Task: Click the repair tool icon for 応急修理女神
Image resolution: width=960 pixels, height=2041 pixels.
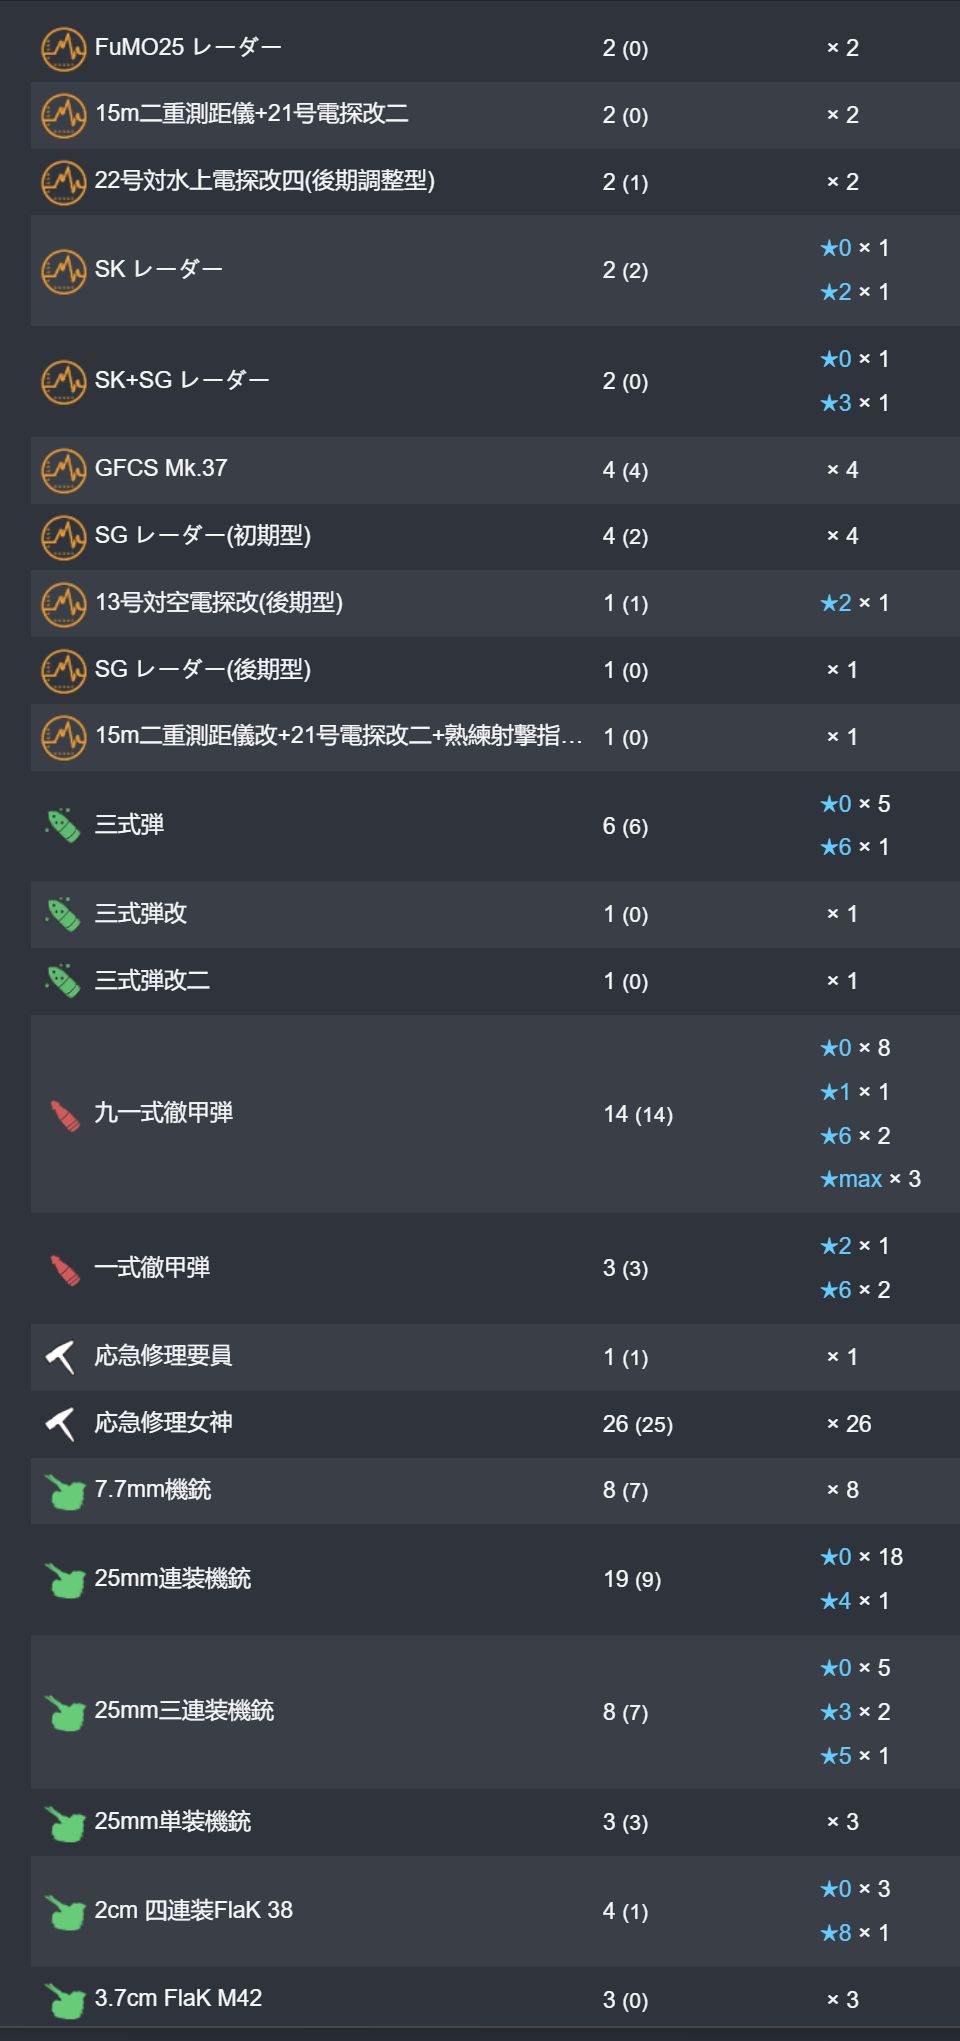Action: point(61,1424)
